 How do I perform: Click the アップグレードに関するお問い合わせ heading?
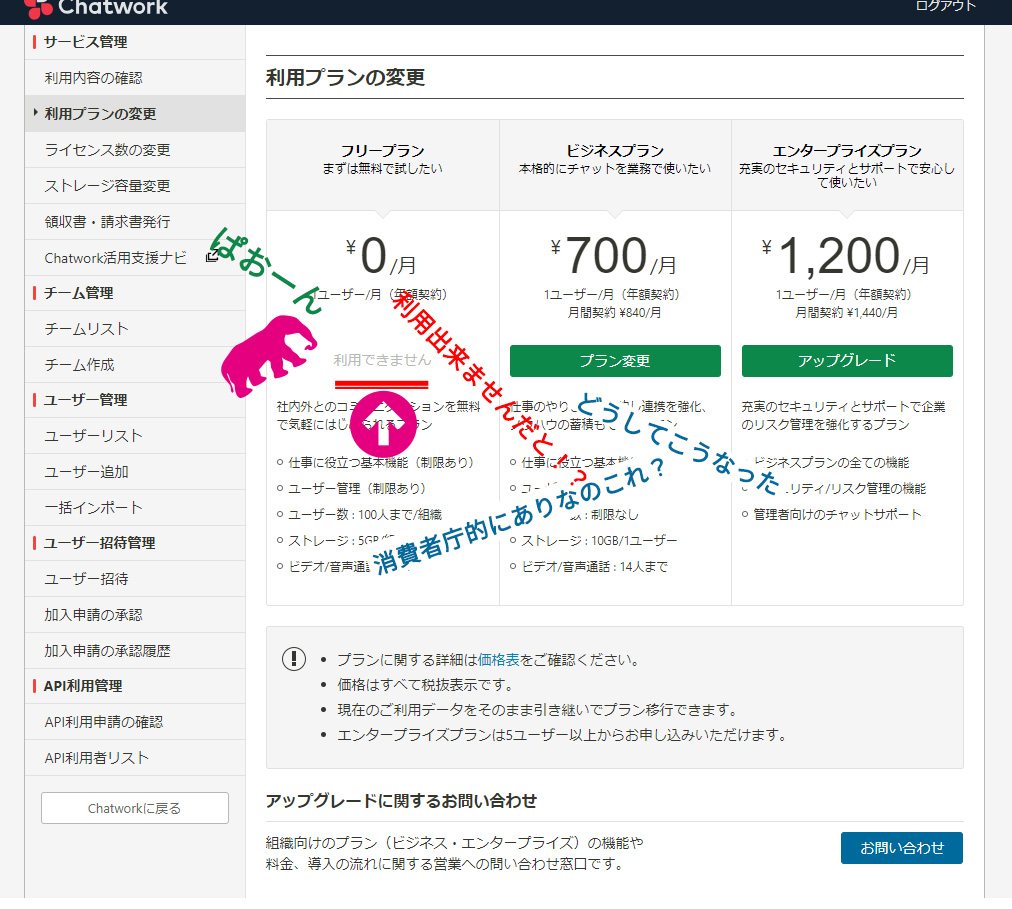coord(401,801)
